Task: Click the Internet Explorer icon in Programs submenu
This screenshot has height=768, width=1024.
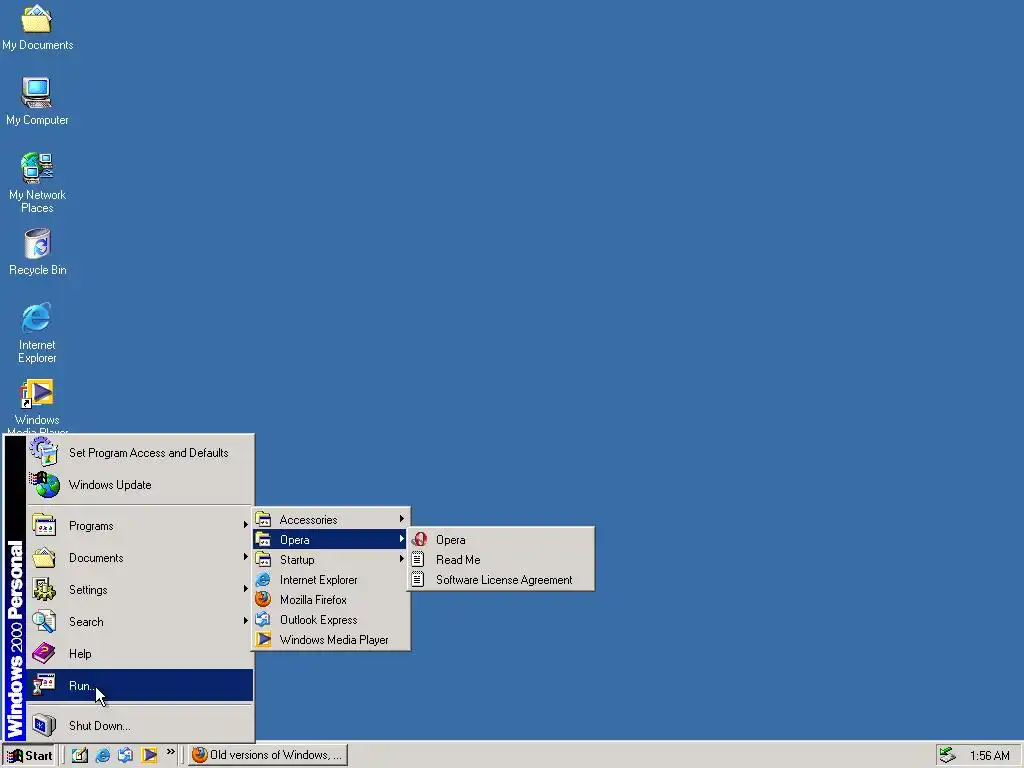Action: pos(263,579)
